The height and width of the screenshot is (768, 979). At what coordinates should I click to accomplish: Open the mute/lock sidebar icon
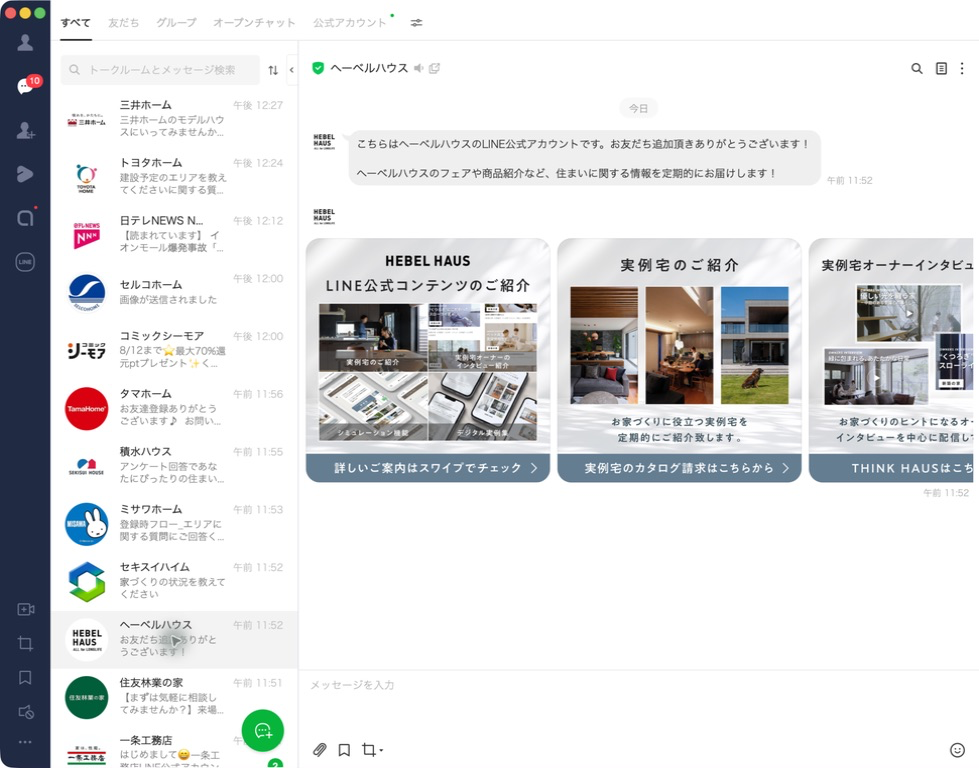[x=26, y=712]
